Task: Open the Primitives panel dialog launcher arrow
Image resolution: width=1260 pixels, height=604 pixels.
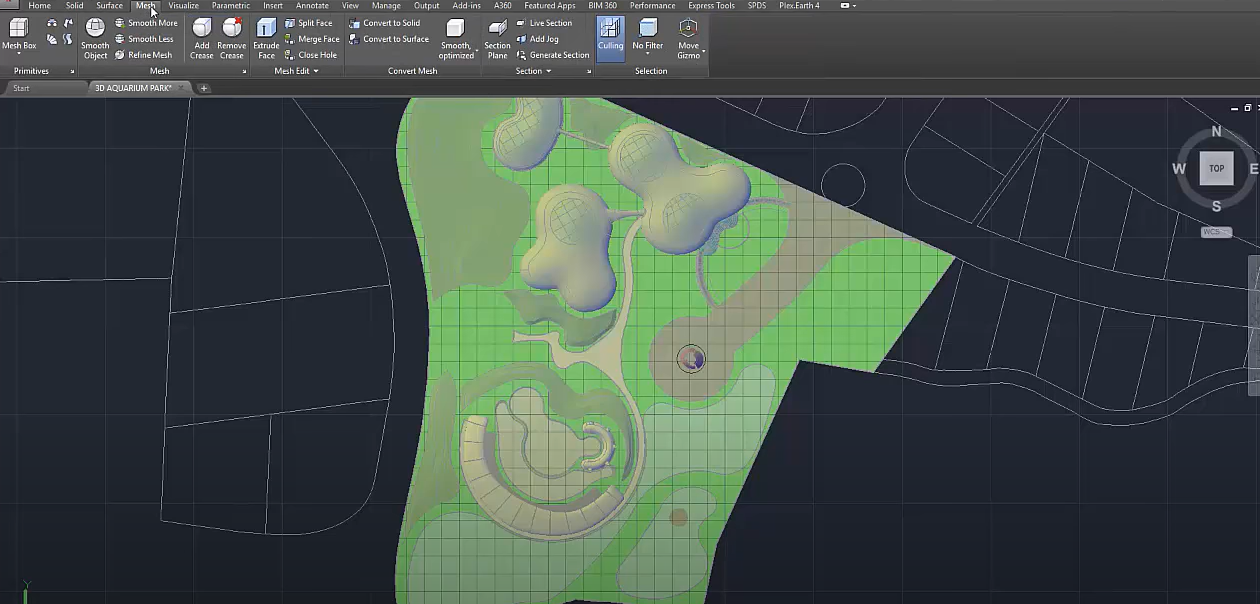Action: (x=72, y=71)
